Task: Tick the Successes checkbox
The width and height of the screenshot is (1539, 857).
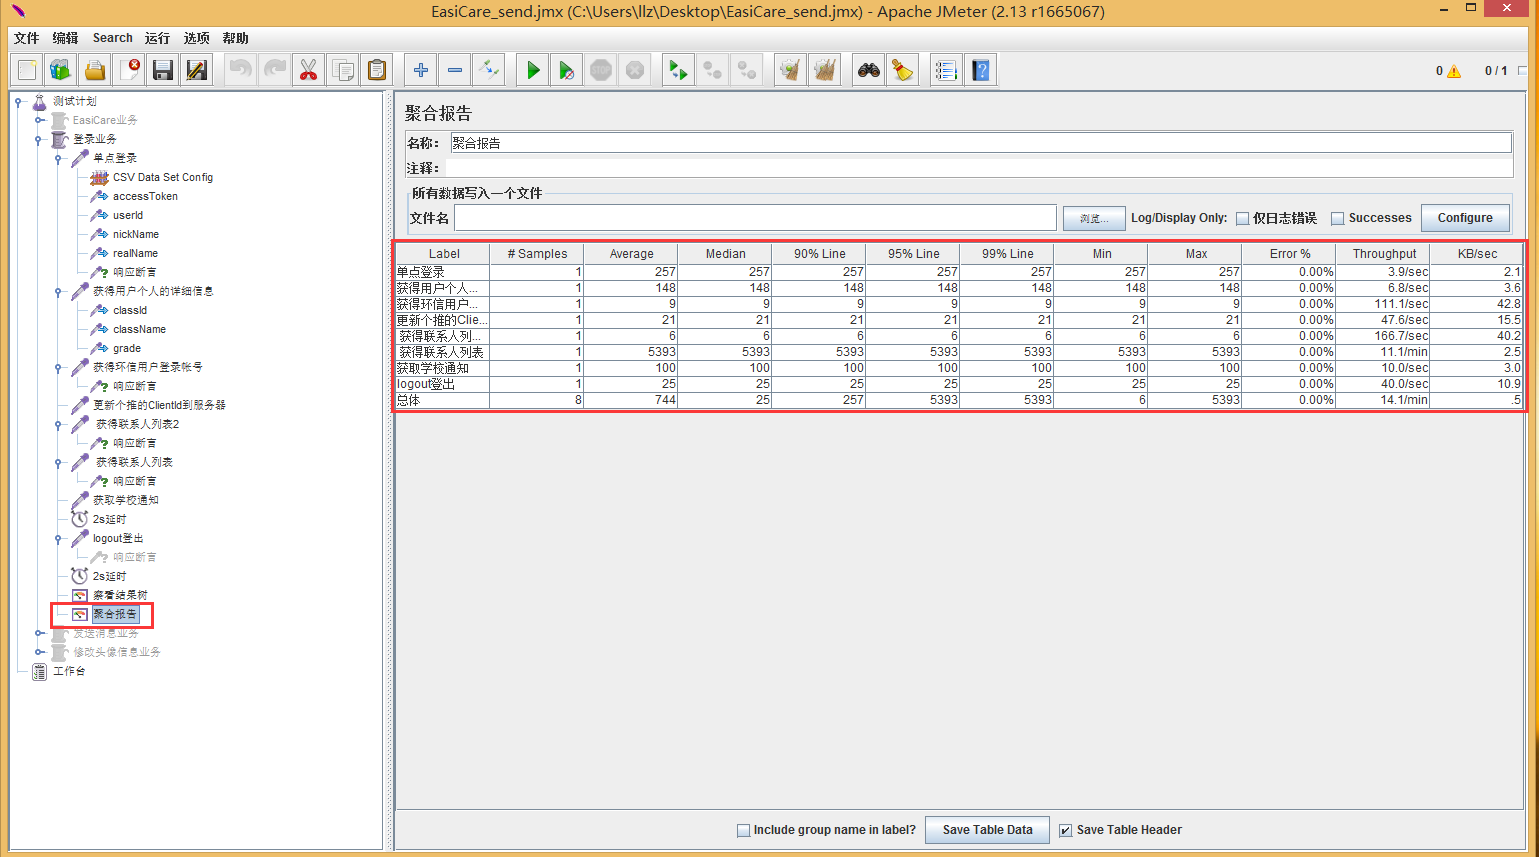Action: pyautogui.click(x=1337, y=218)
